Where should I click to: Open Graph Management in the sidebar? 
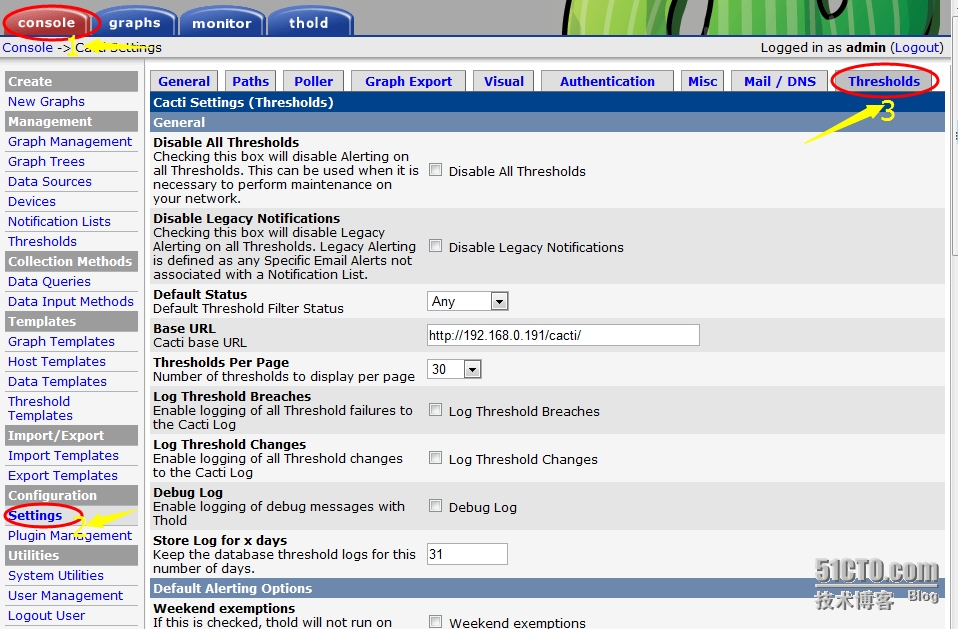pos(70,142)
